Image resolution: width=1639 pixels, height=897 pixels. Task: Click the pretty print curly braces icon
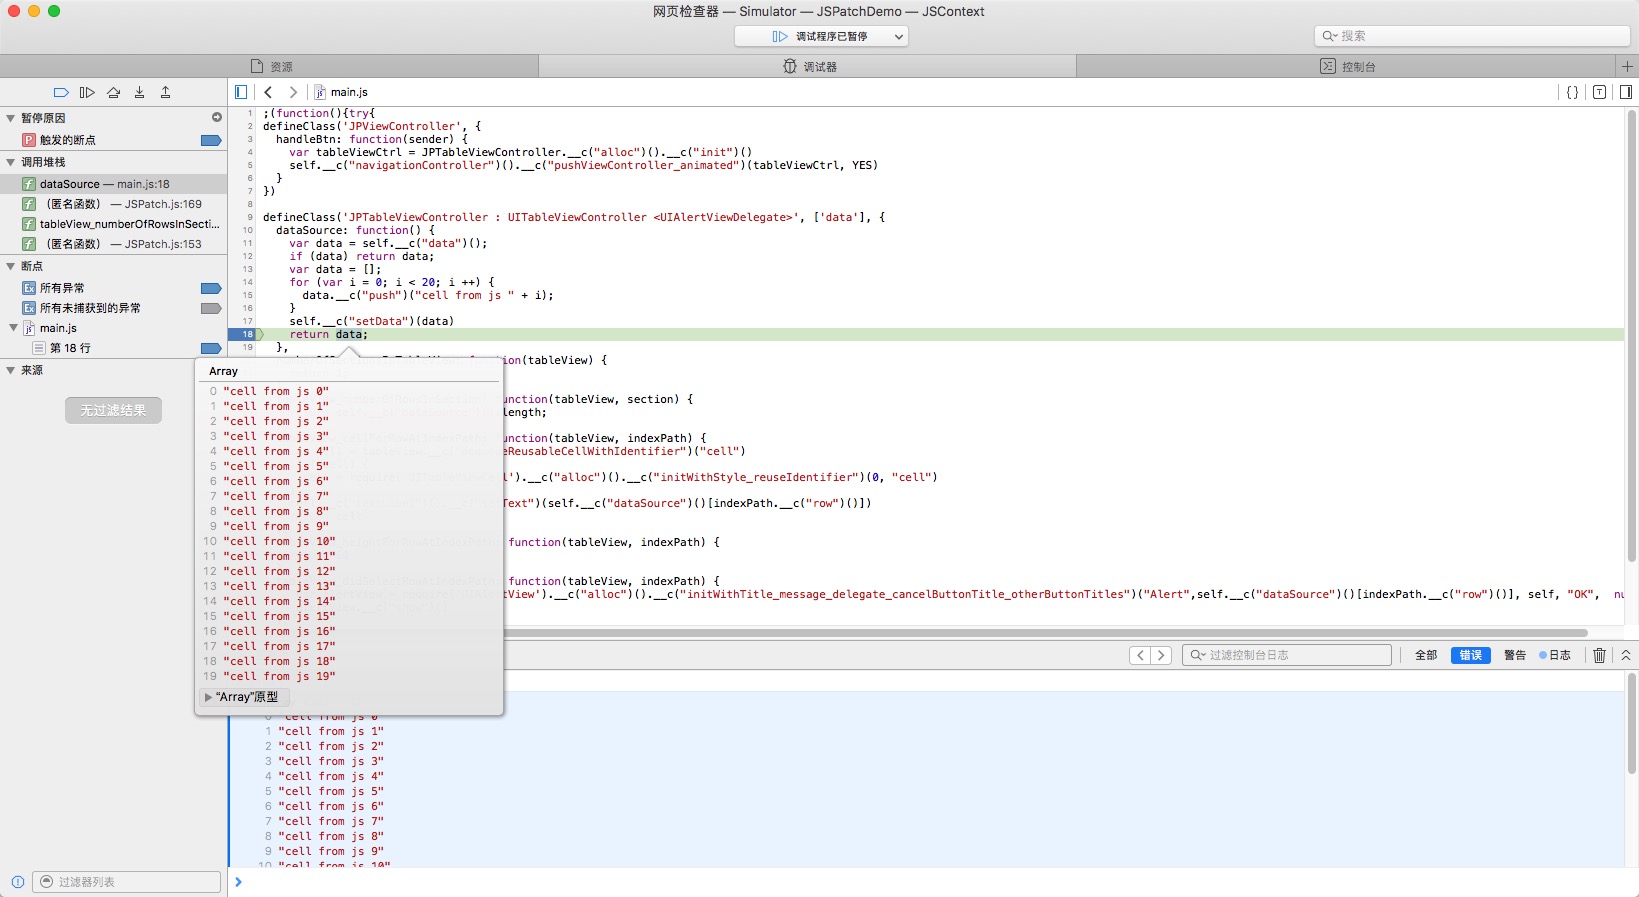[1572, 92]
